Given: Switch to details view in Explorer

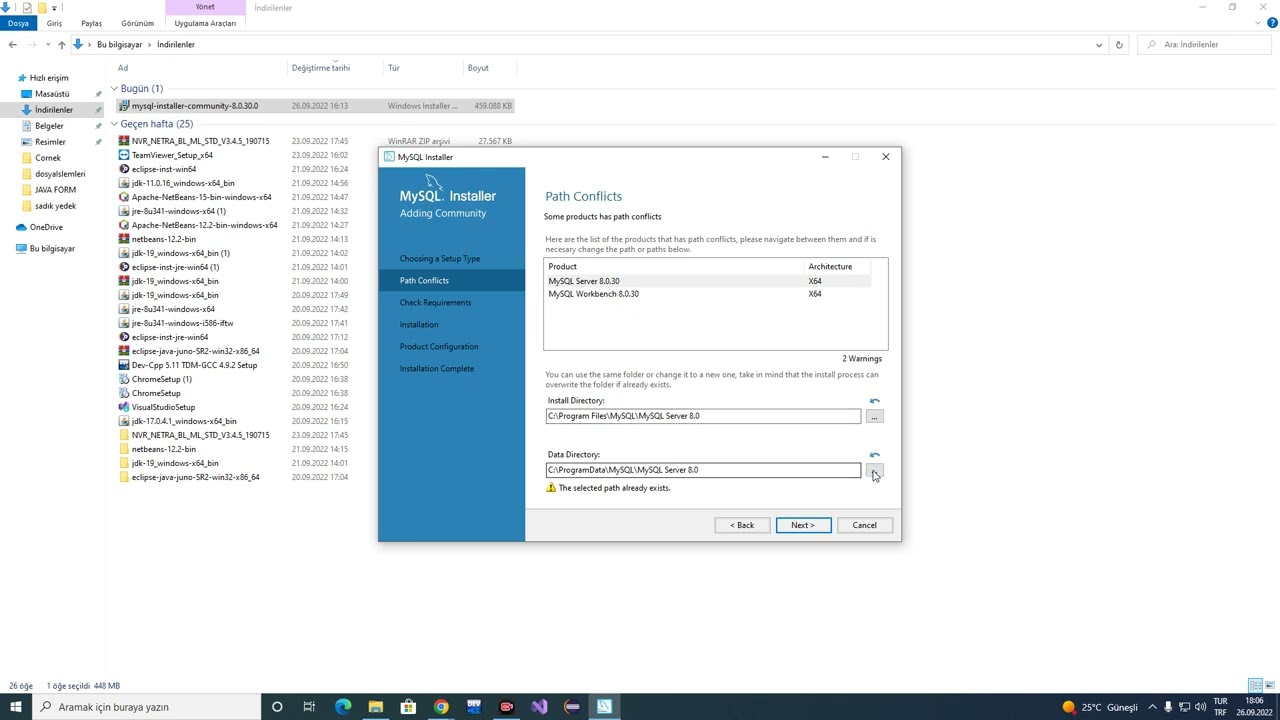Looking at the screenshot, I should tap(1255, 685).
